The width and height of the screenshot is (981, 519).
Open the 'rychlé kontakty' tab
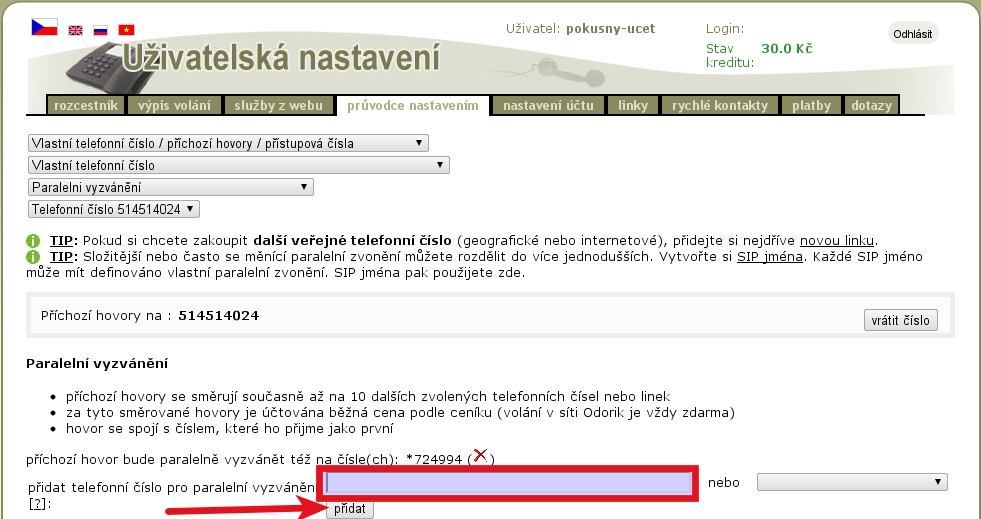(x=720, y=105)
